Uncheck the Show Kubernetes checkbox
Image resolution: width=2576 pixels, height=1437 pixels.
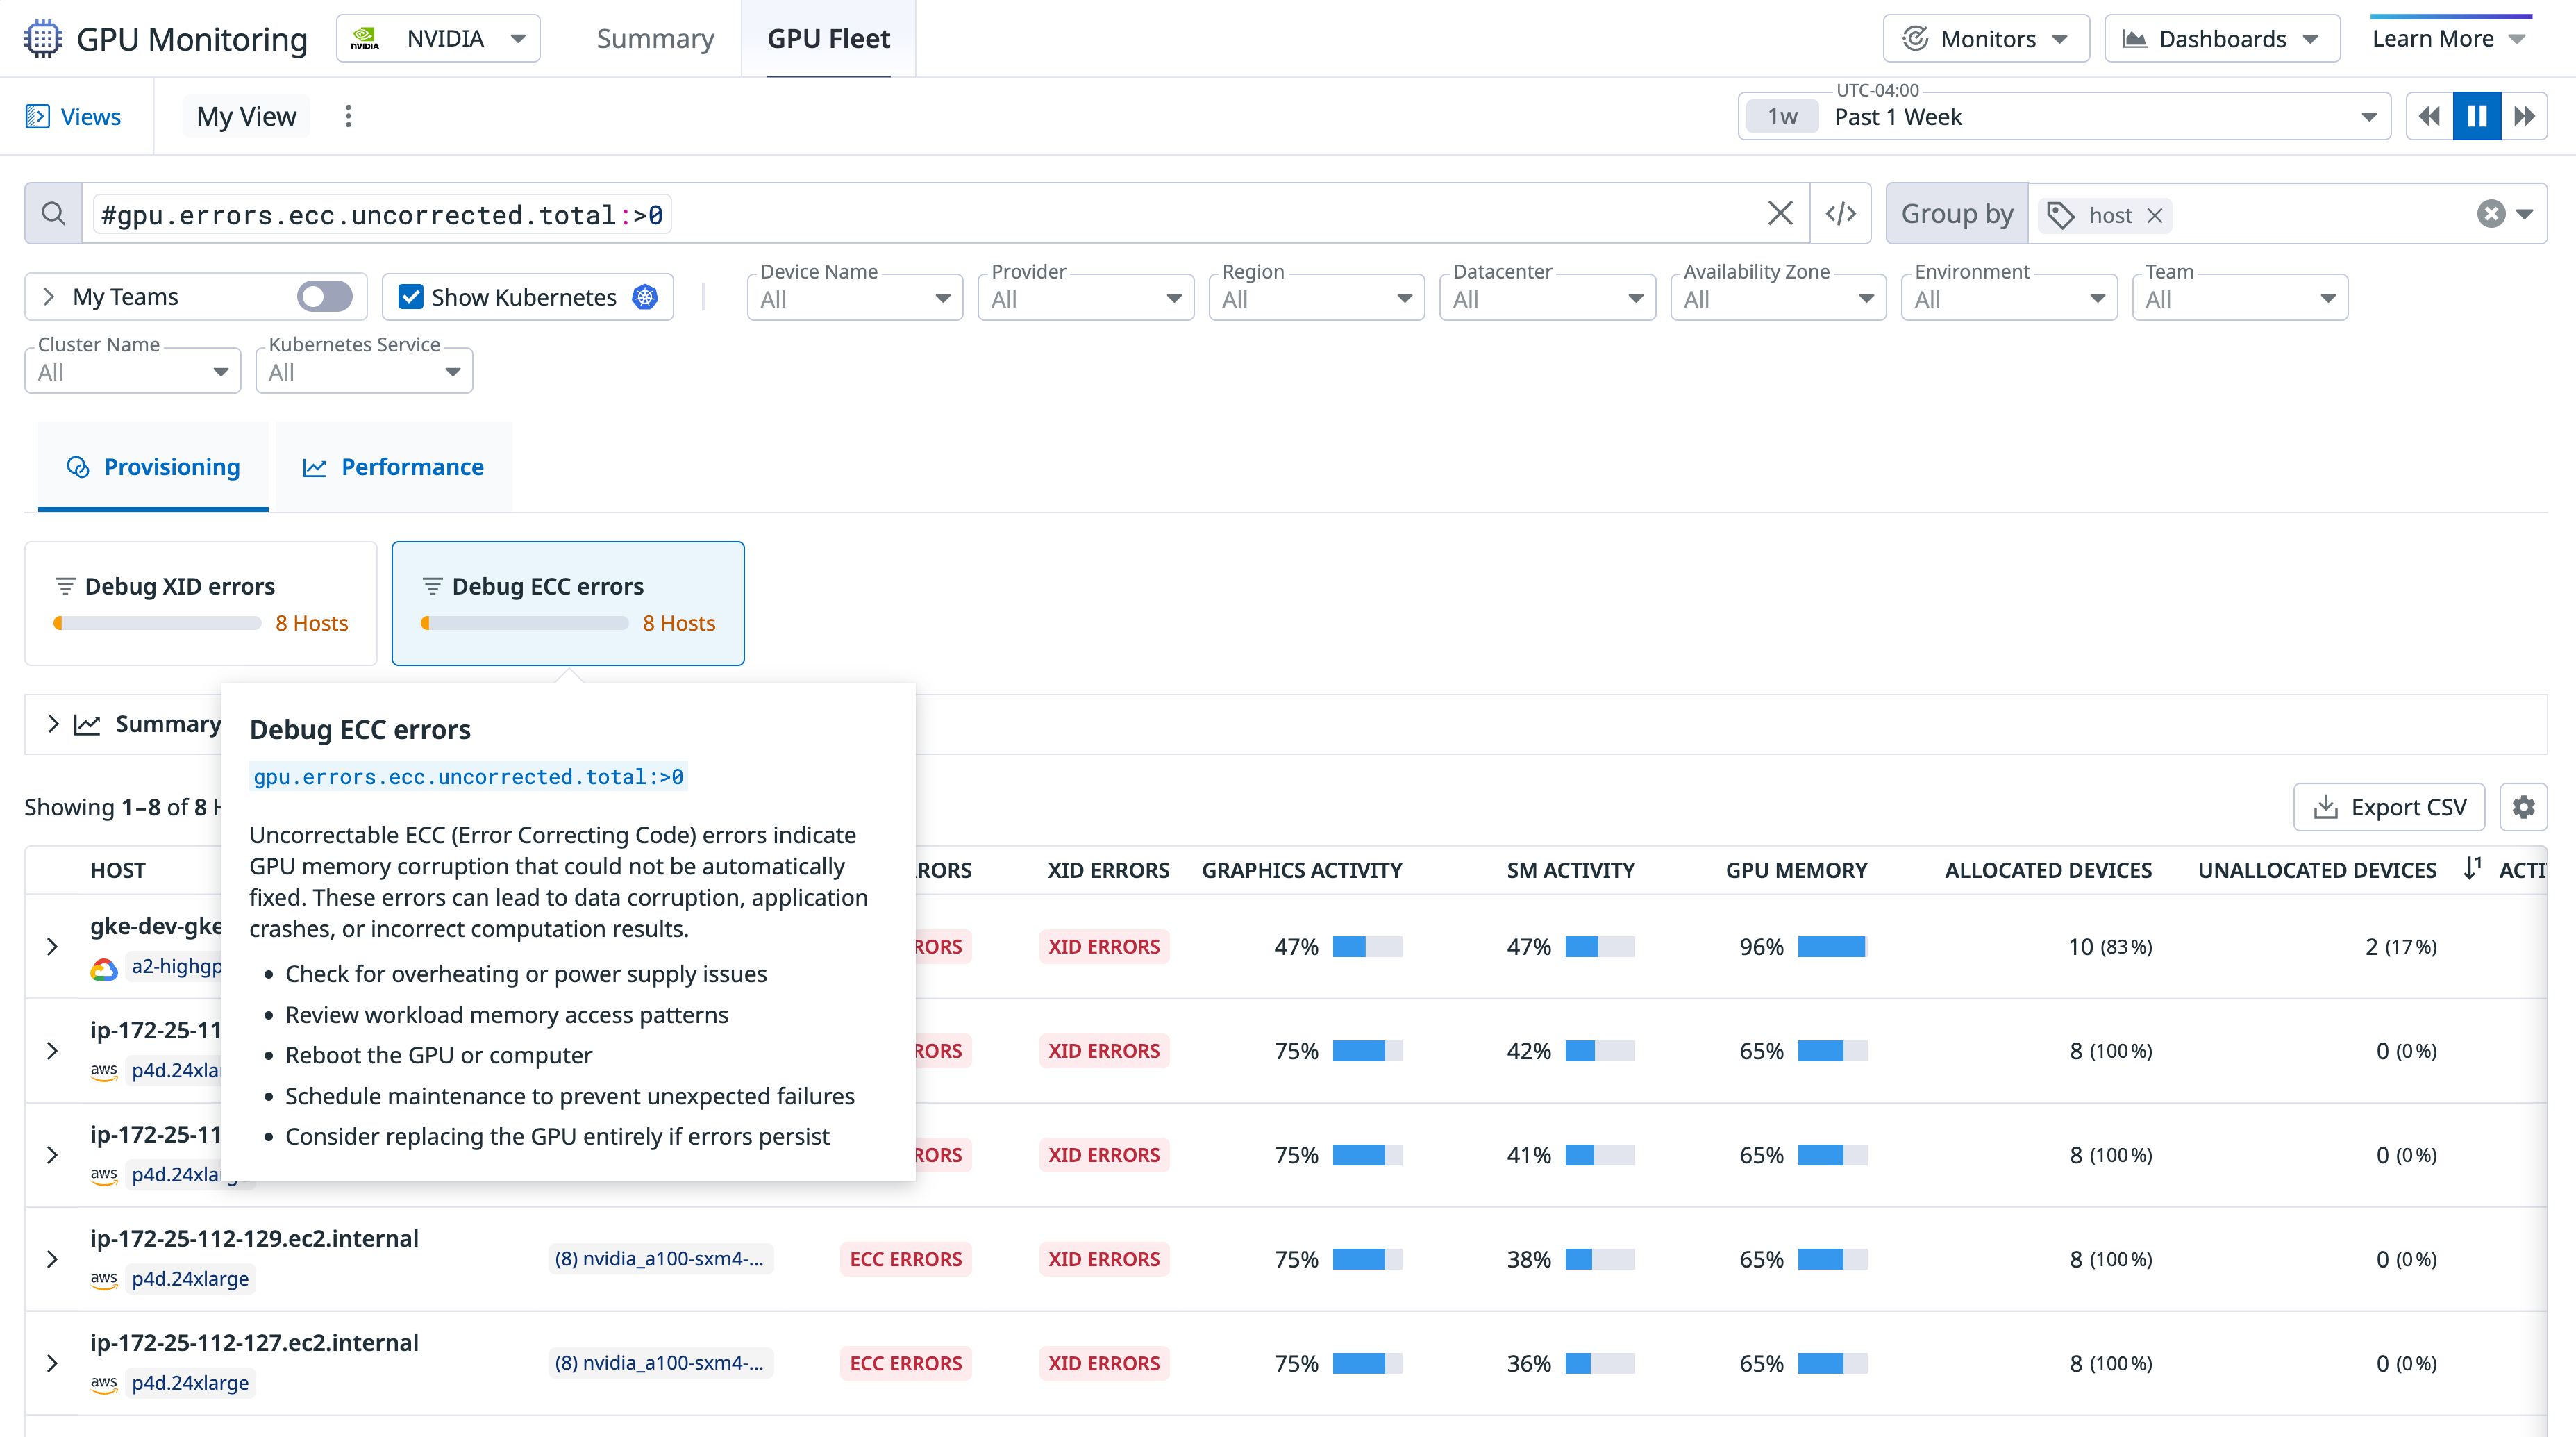[411, 296]
